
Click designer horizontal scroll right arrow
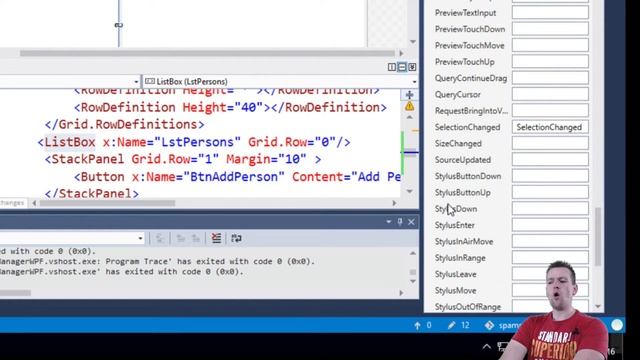tap(401, 53)
